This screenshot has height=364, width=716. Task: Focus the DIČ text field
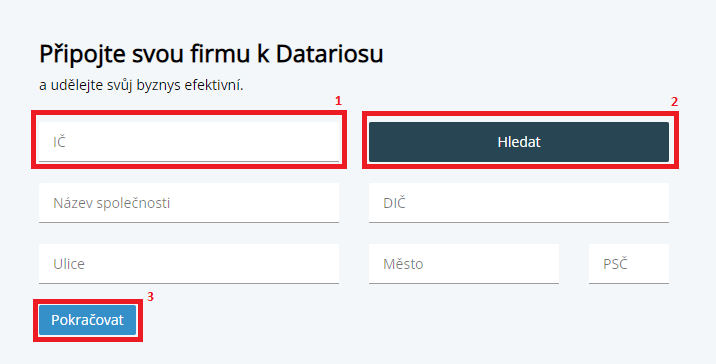[519, 203]
